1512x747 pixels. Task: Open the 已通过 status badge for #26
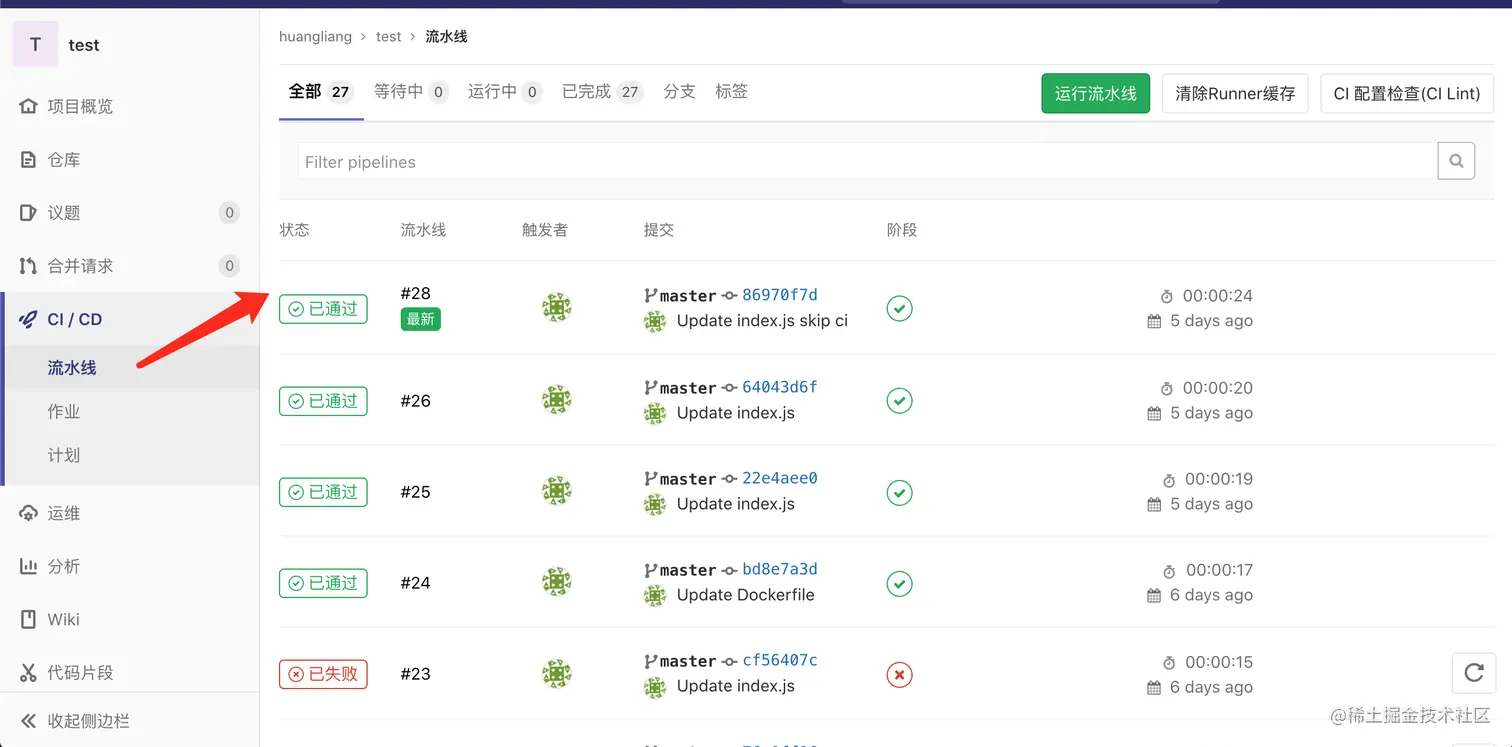tap(323, 401)
